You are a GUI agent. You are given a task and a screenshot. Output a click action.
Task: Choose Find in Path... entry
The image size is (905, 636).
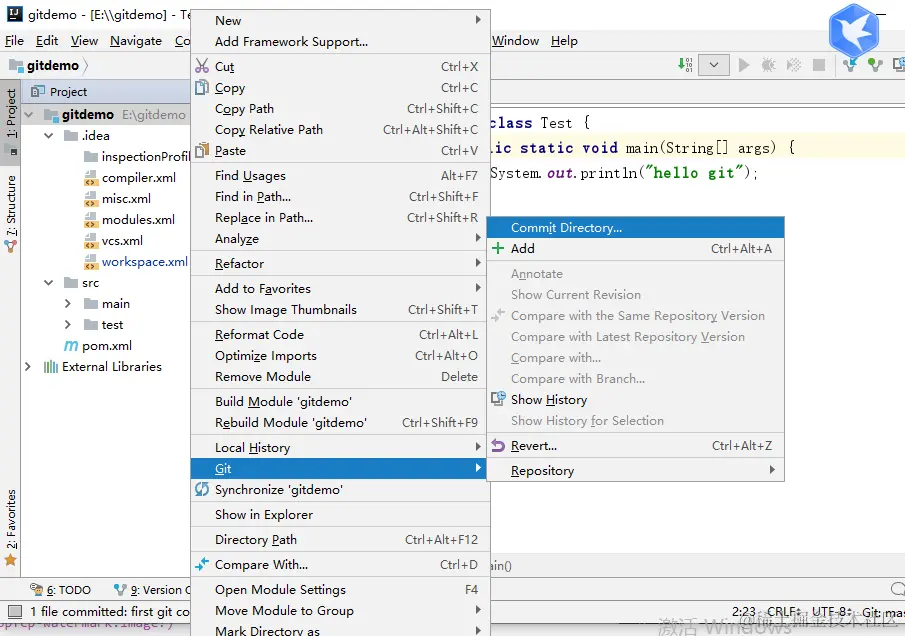341,197
